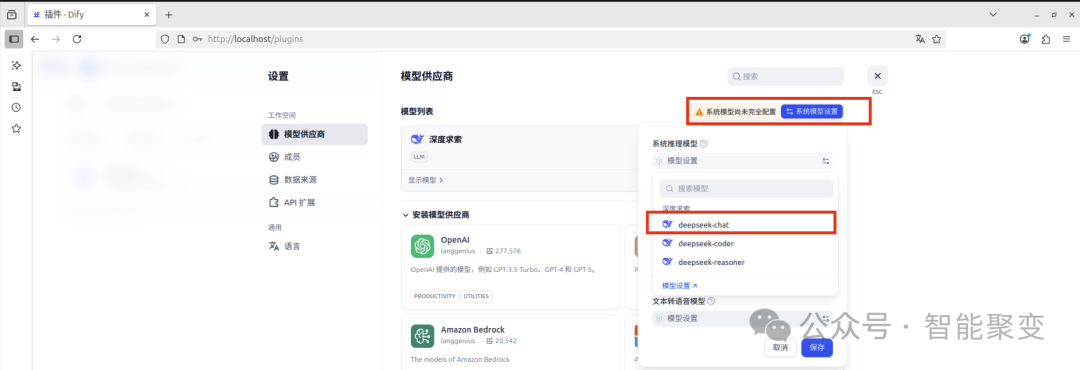Select the 插件 - Dify browser tab
Viewport: 1080px width, 370px height.
coord(91,14)
